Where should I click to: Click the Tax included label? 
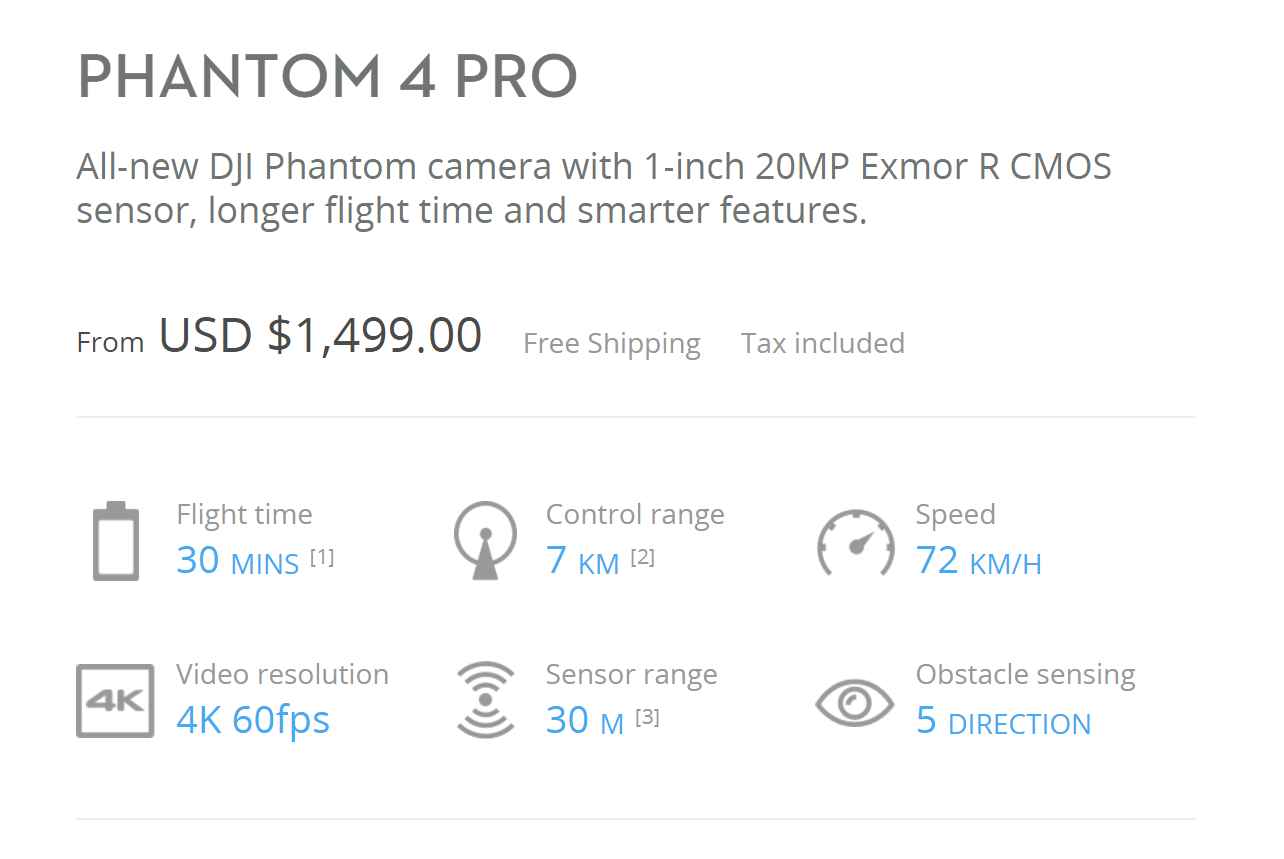click(822, 343)
